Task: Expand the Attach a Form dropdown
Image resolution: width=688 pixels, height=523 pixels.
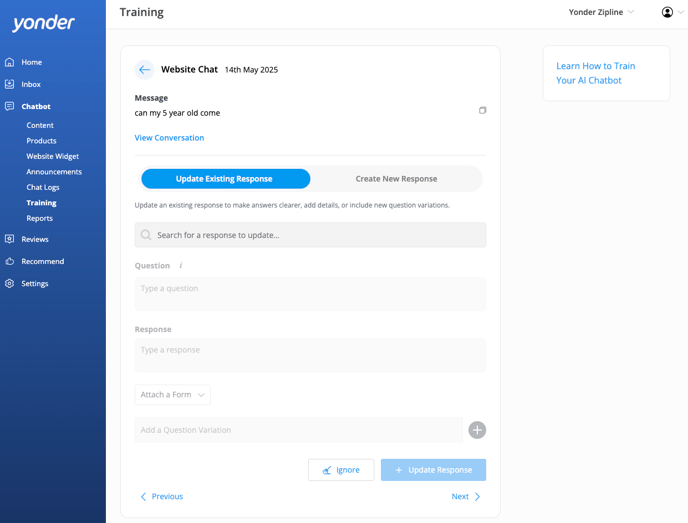Action: click(x=173, y=395)
